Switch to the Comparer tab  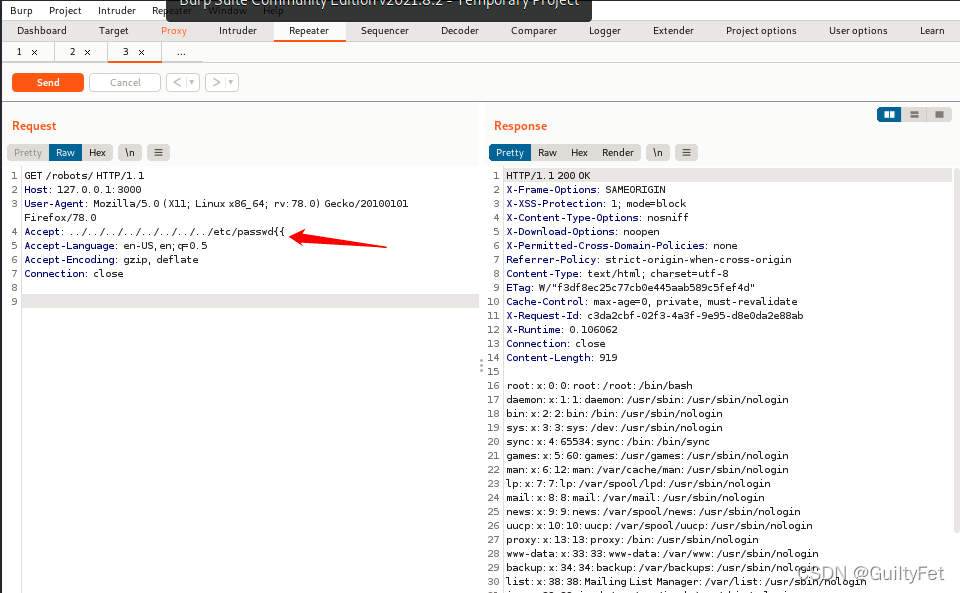tap(534, 31)
